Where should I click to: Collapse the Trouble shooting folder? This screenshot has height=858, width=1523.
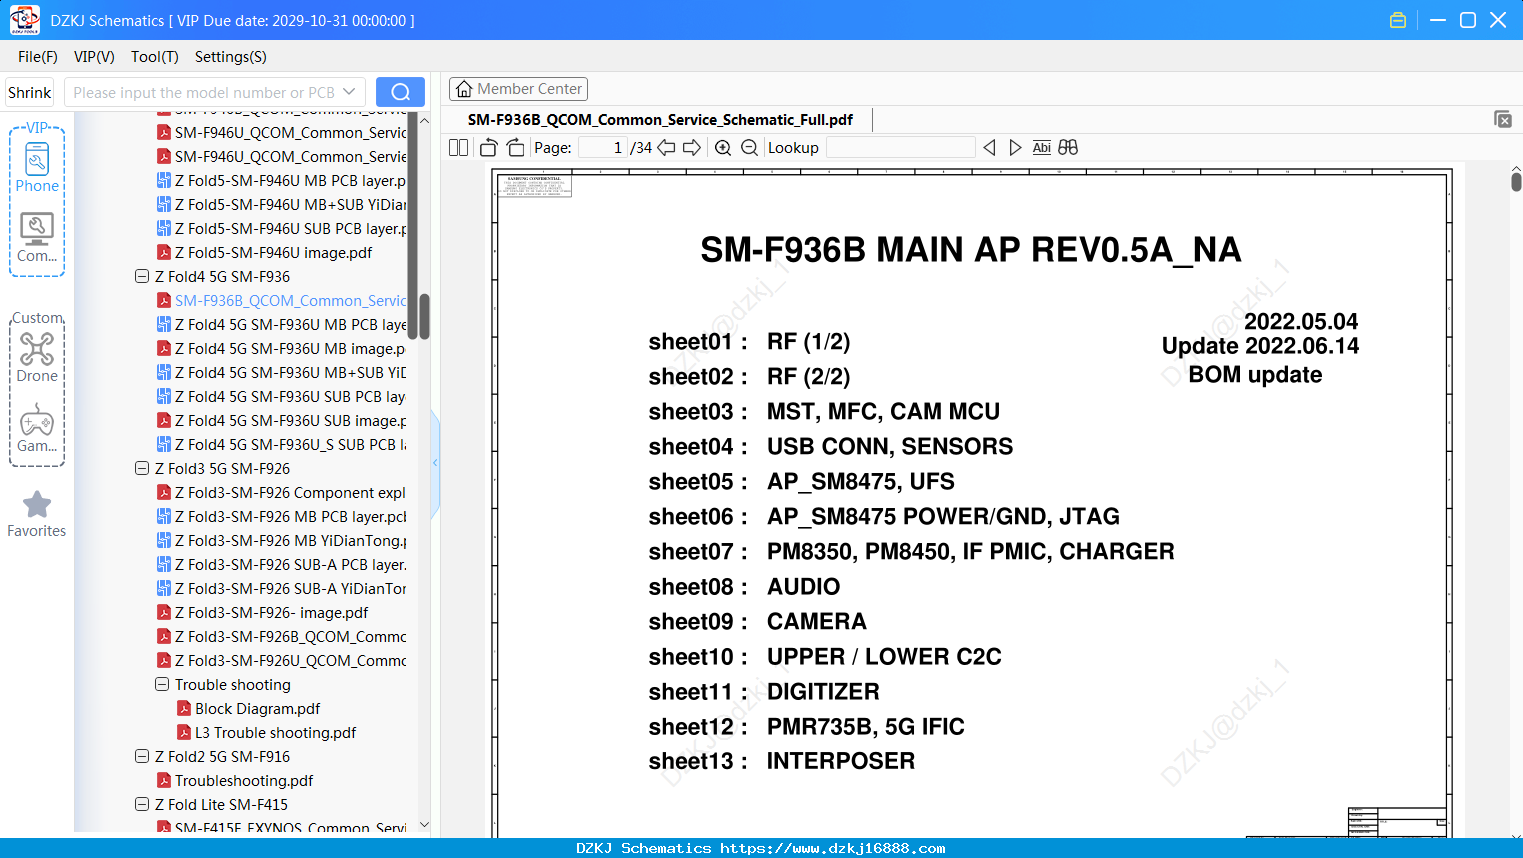click(x=162, y=685)
